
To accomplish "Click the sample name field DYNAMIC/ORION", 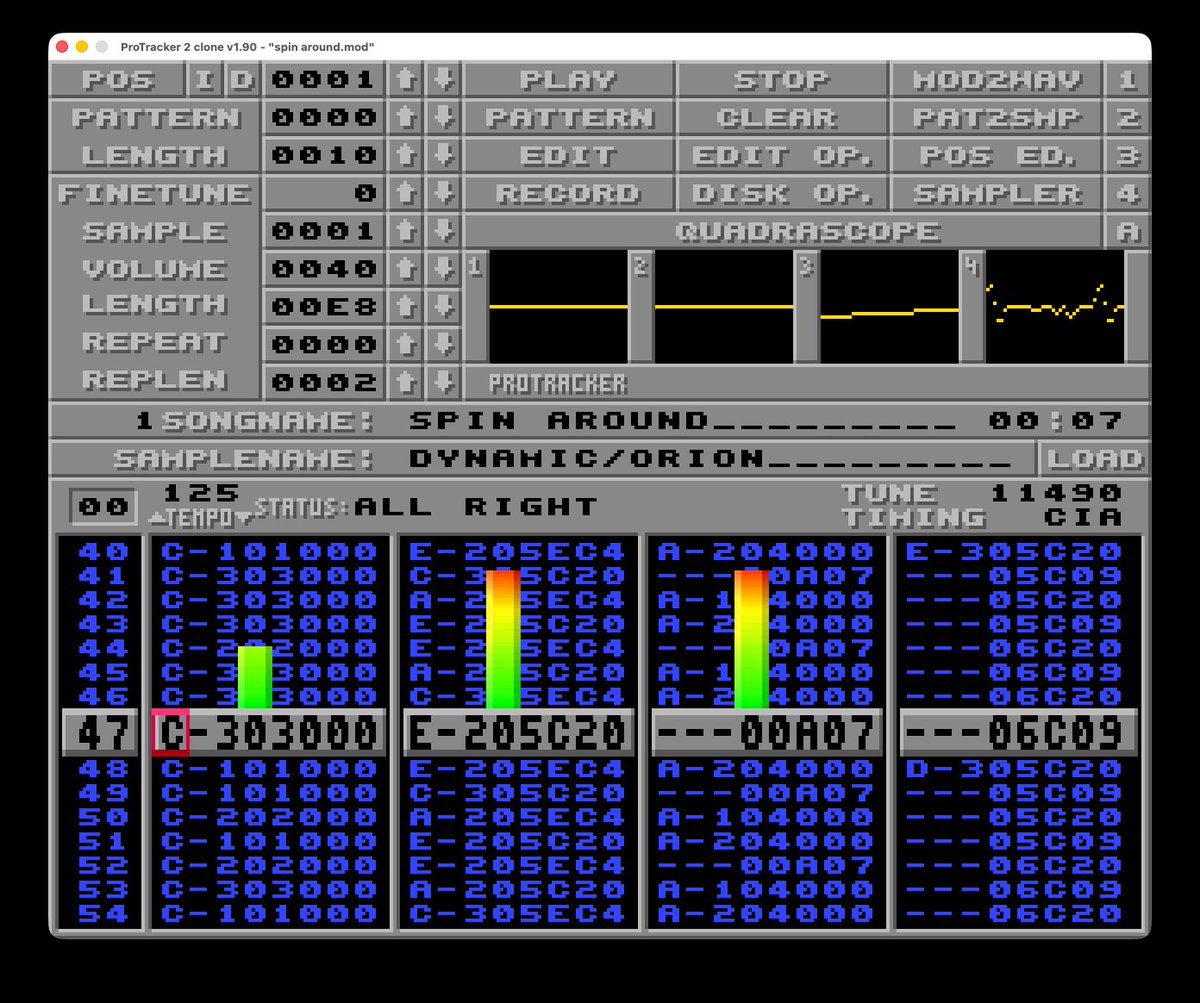I will [x=711, y=459].
